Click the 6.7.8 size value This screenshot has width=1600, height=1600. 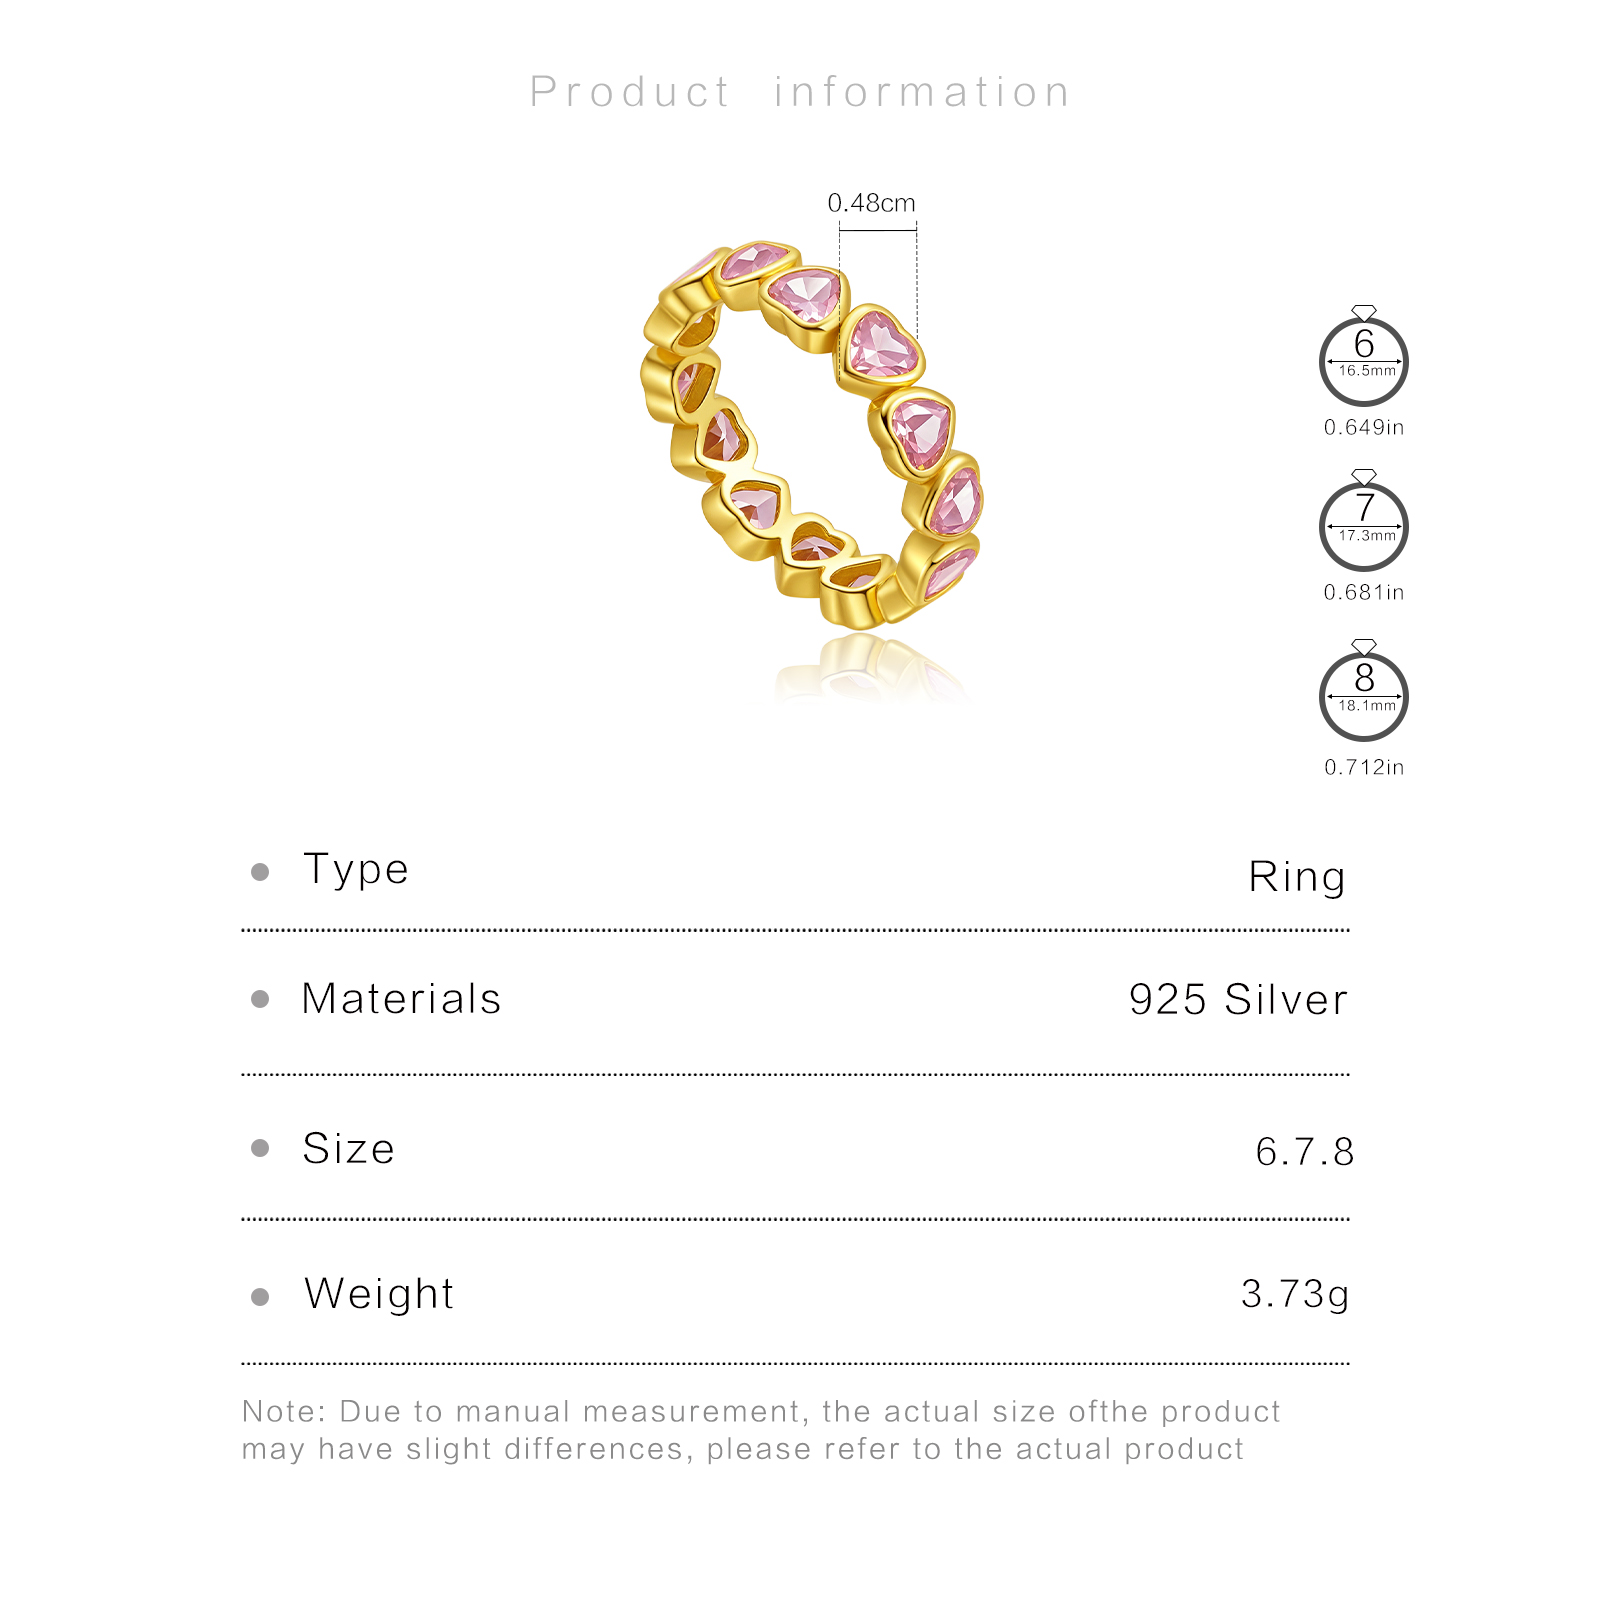(x=1304, y=1151)
